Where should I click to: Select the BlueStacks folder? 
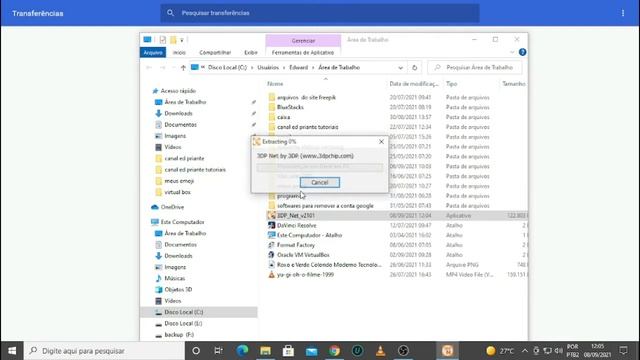pos(290,107)
